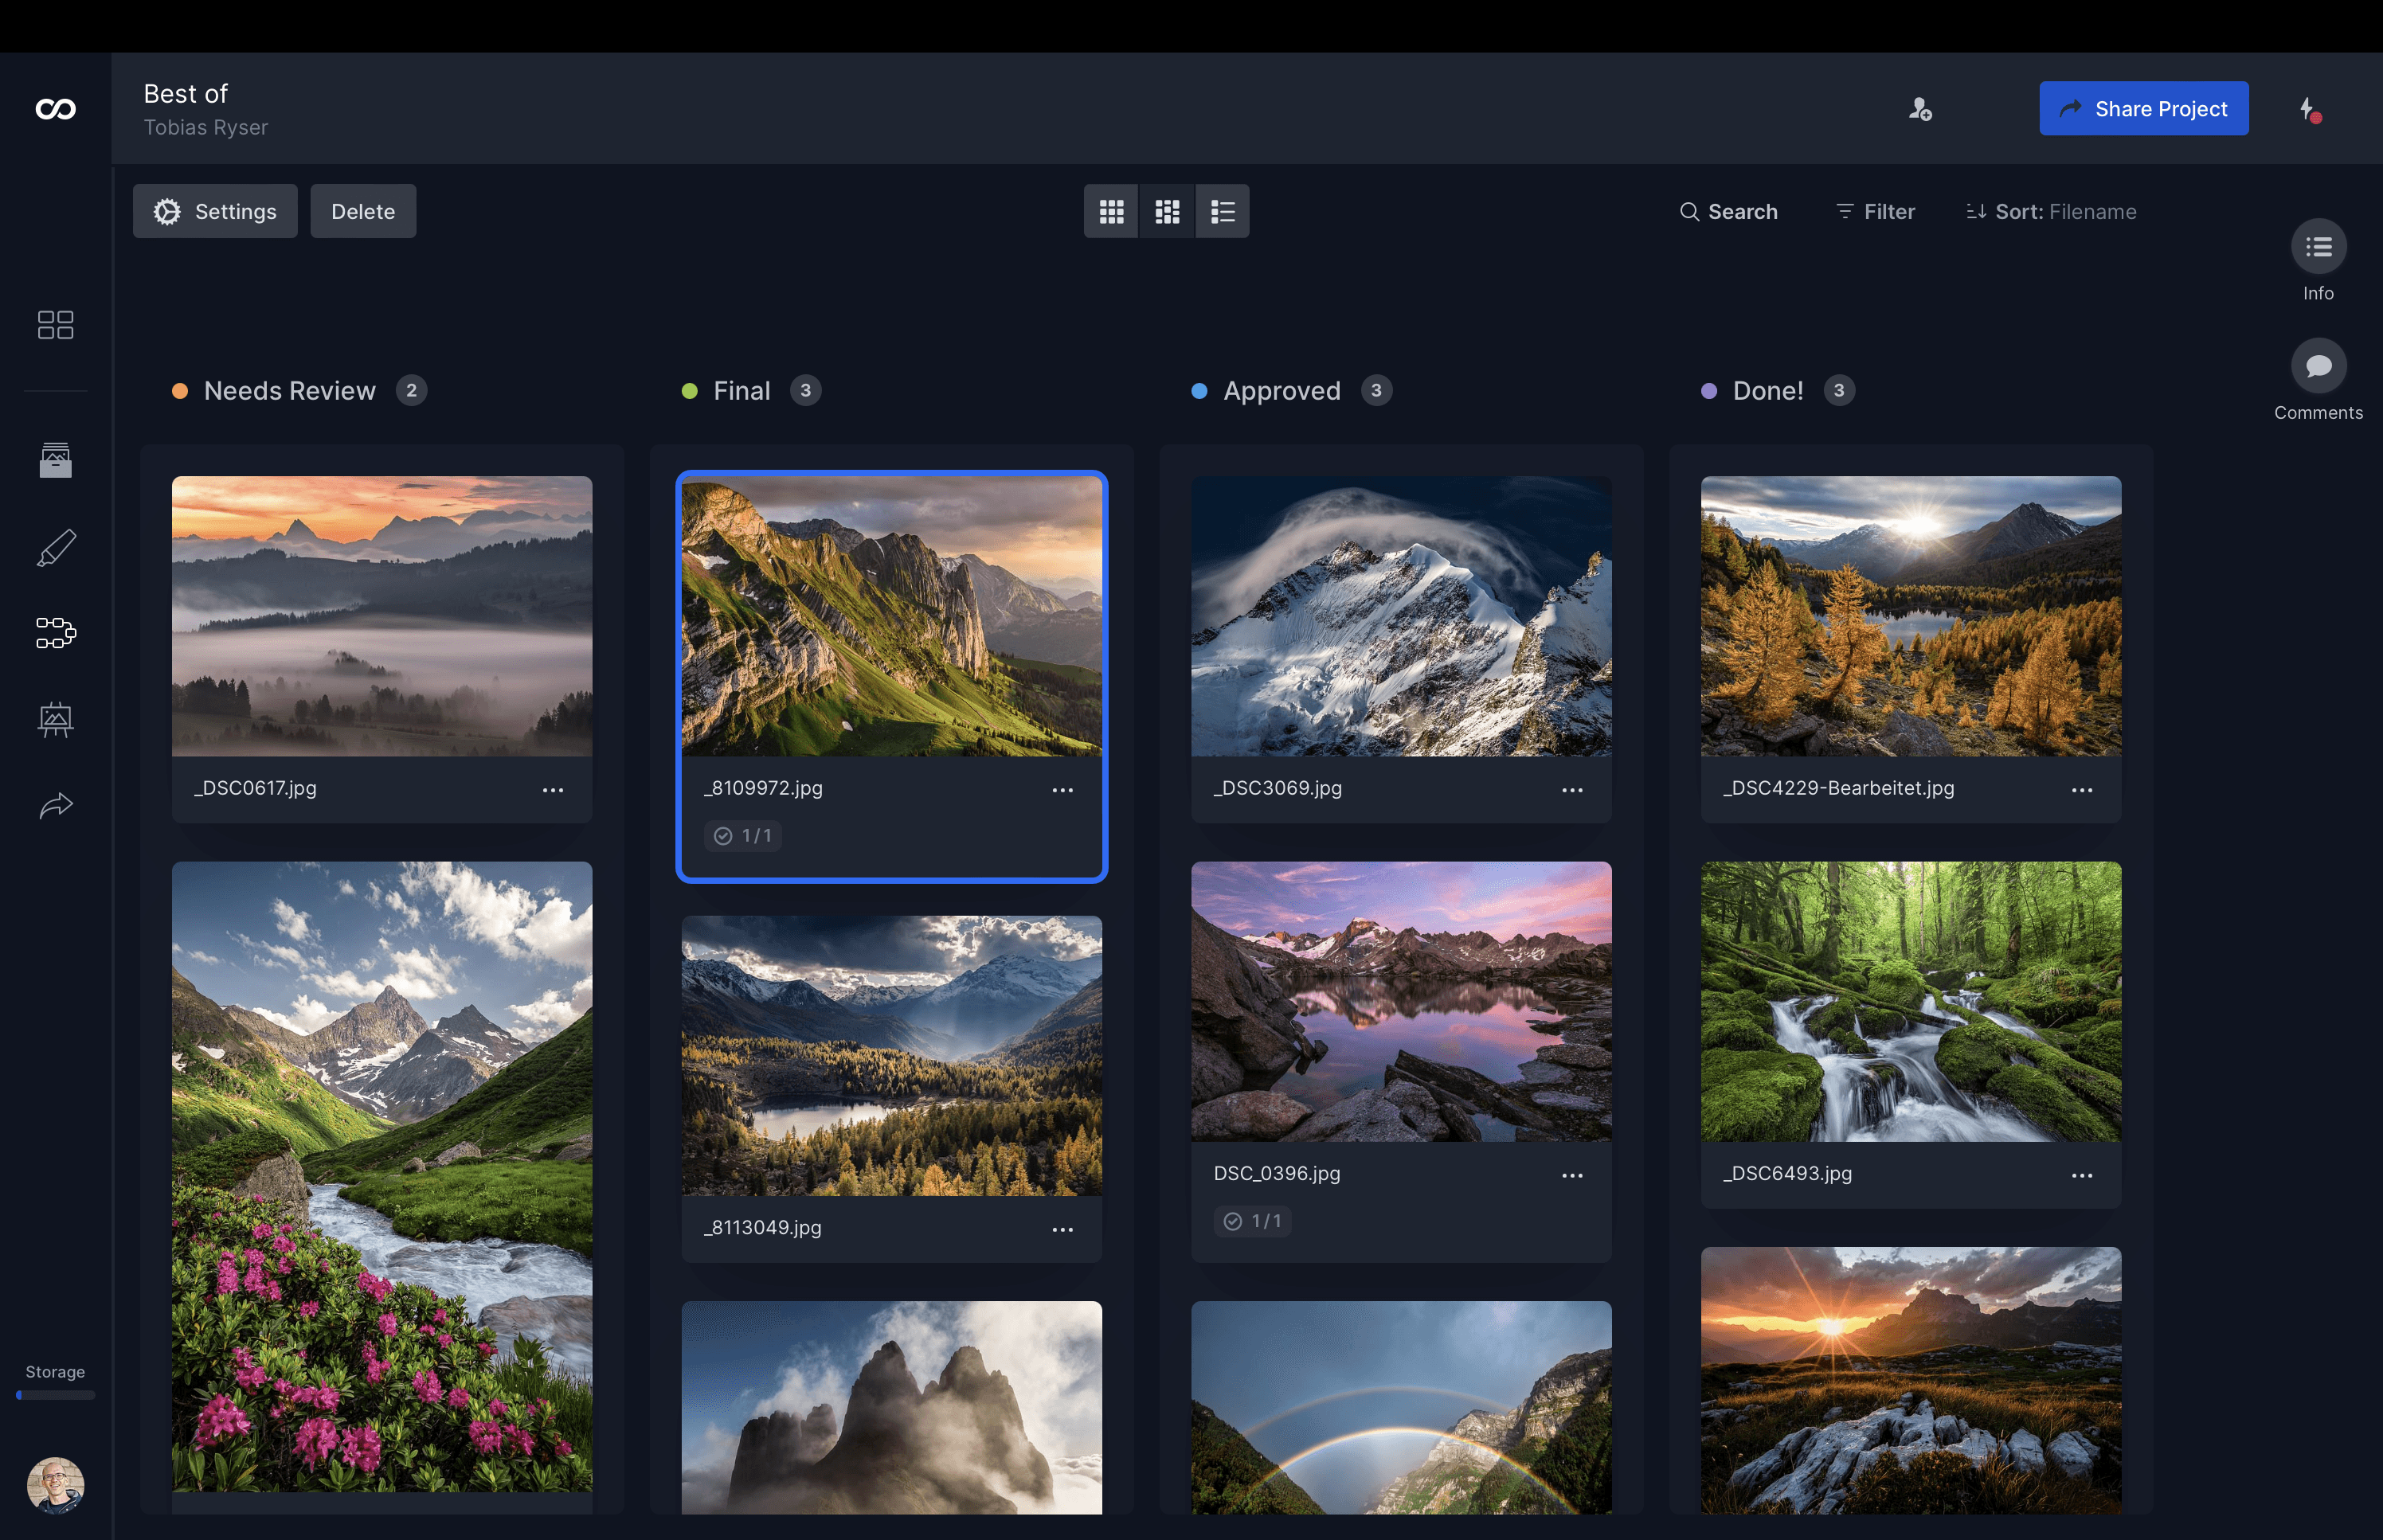Select the pencil edit icon in sidebar
This screenshot has height=1540, width=2383.
click(56, 547)
